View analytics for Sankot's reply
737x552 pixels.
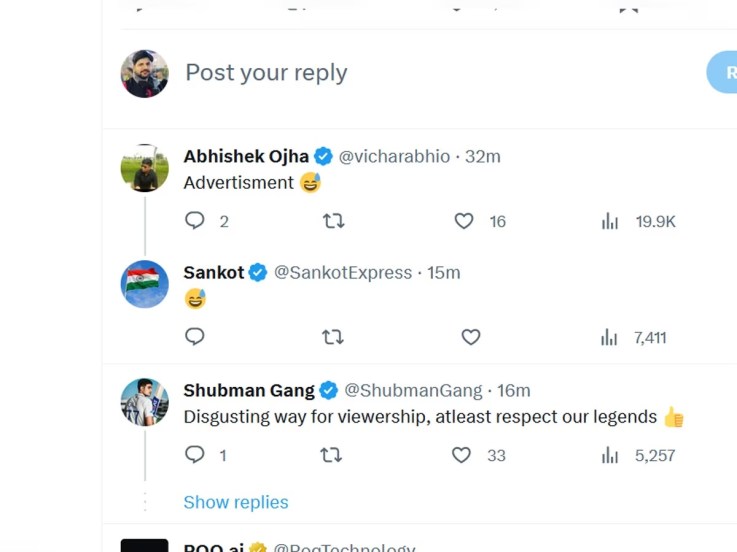coord(610,338)
